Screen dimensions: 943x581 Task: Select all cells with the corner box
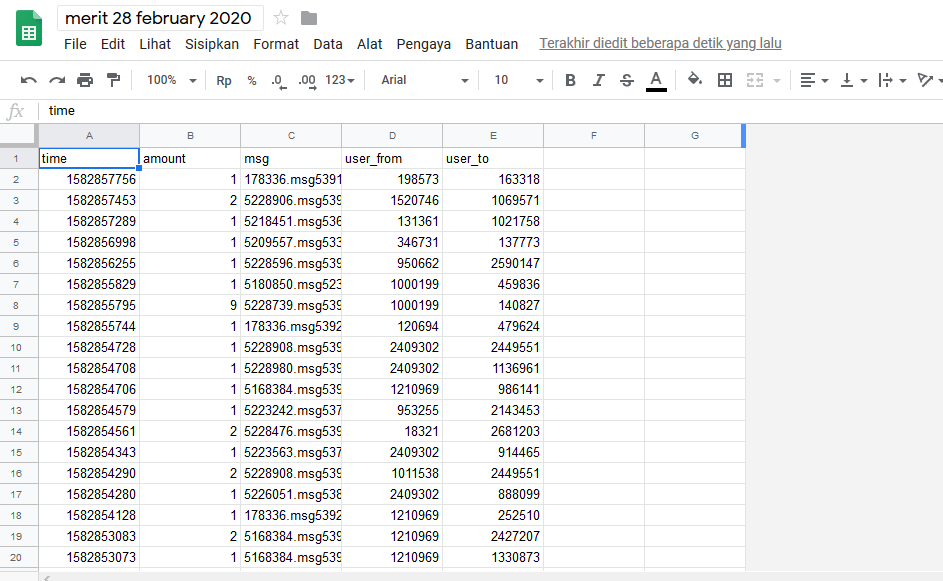pos(19,135)
